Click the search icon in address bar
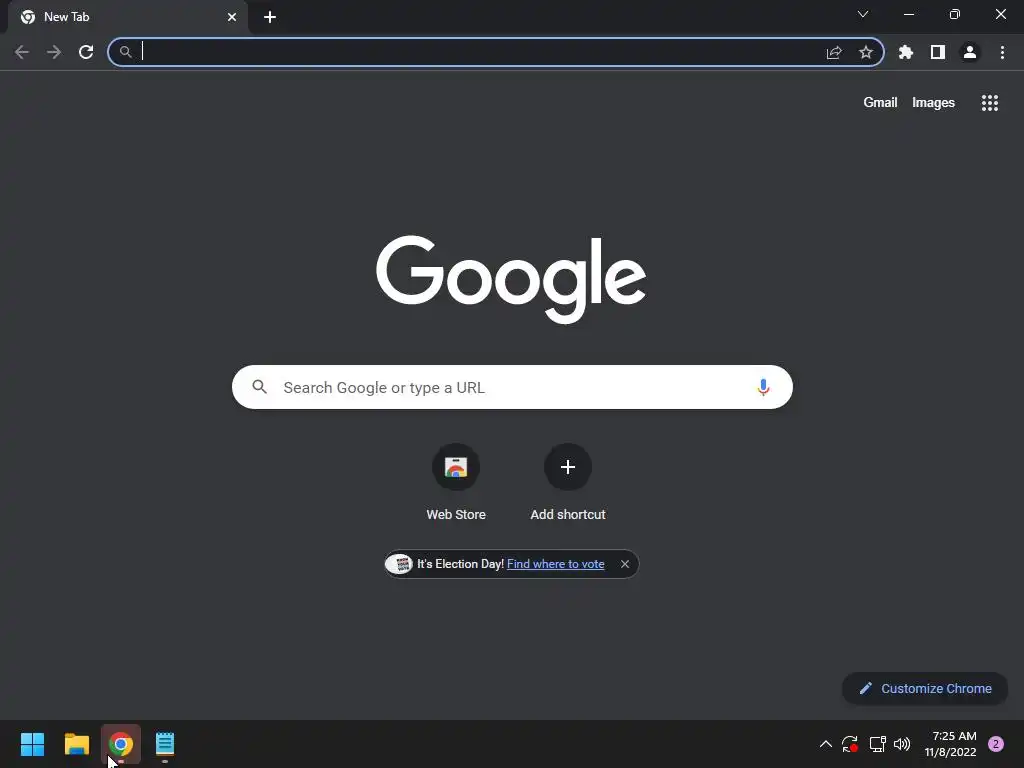 [x=125, y=52]
